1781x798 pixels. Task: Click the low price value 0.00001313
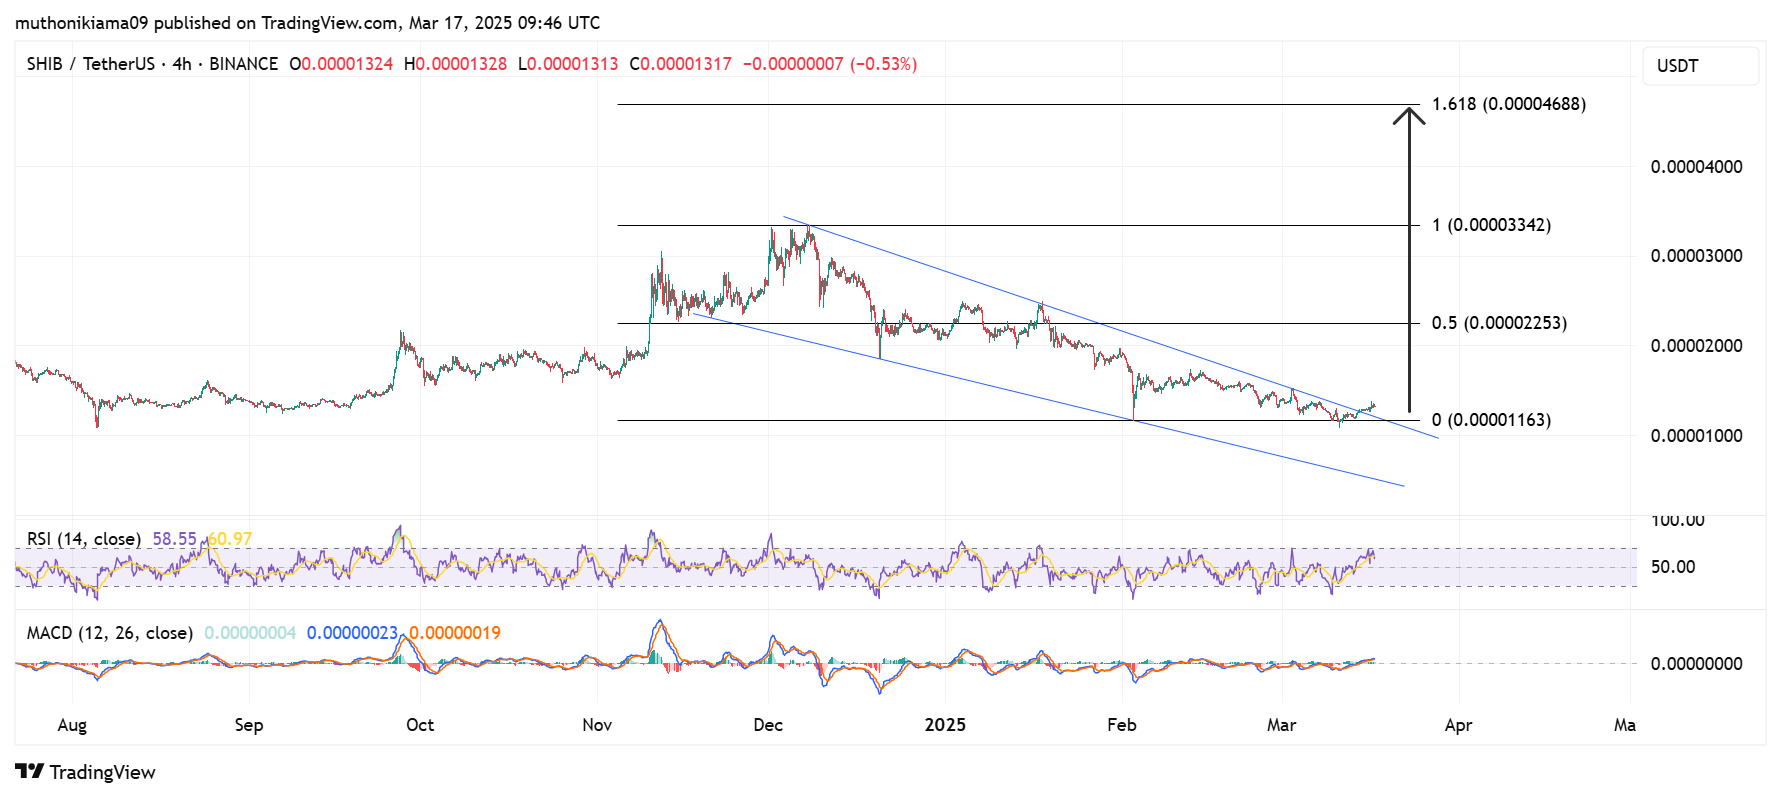coord(573,64)
